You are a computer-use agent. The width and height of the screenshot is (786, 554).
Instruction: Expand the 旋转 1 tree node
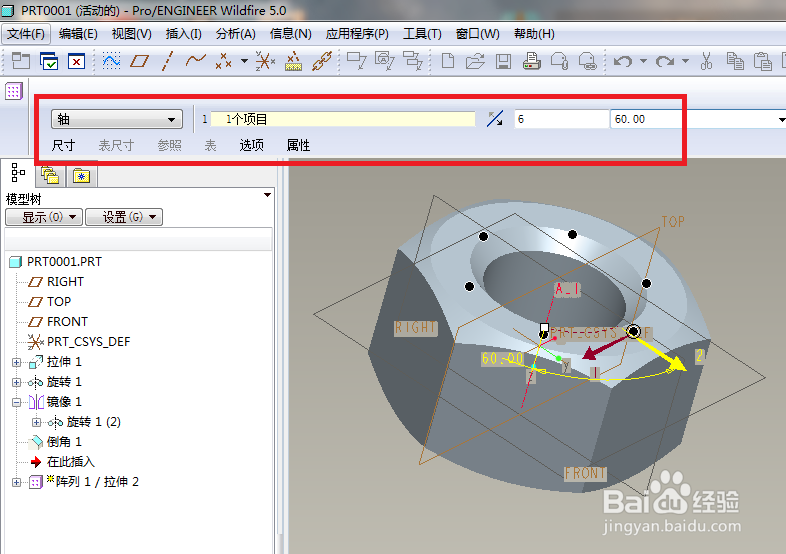(x=17, y=382)
